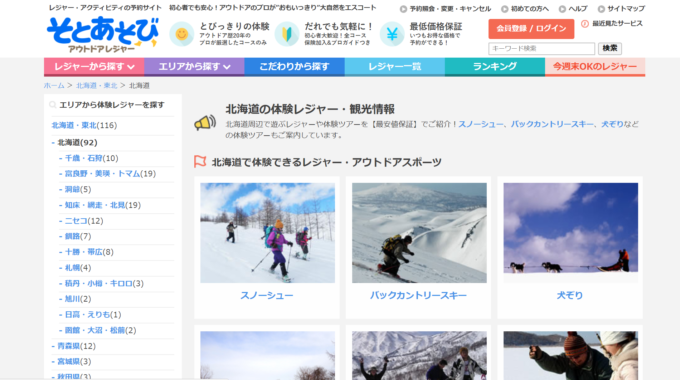Screen dimensions: 680x380
Task: Click バックカントリースキー link in the description
Action: 552,124
